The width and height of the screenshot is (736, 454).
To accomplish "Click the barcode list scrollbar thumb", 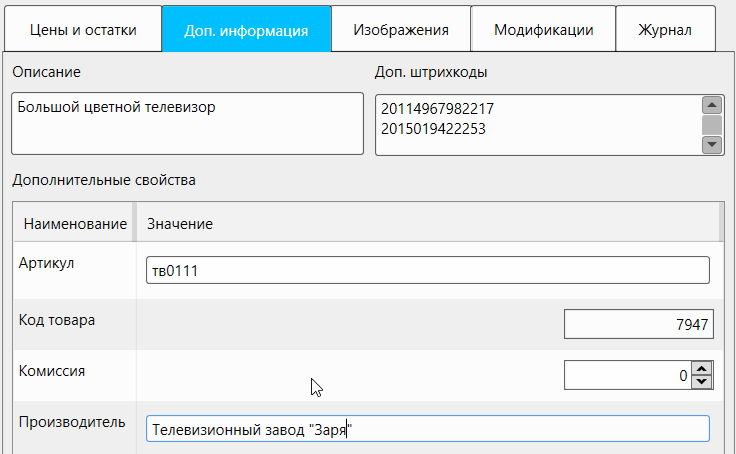I will coord(712,125).
